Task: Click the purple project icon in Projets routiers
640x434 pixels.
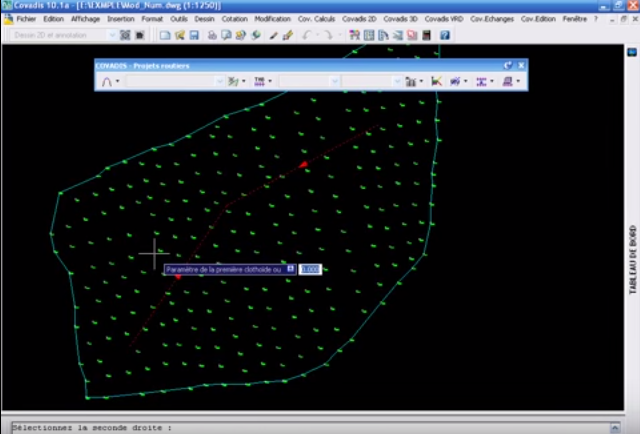Action: [x=455, y=82]
